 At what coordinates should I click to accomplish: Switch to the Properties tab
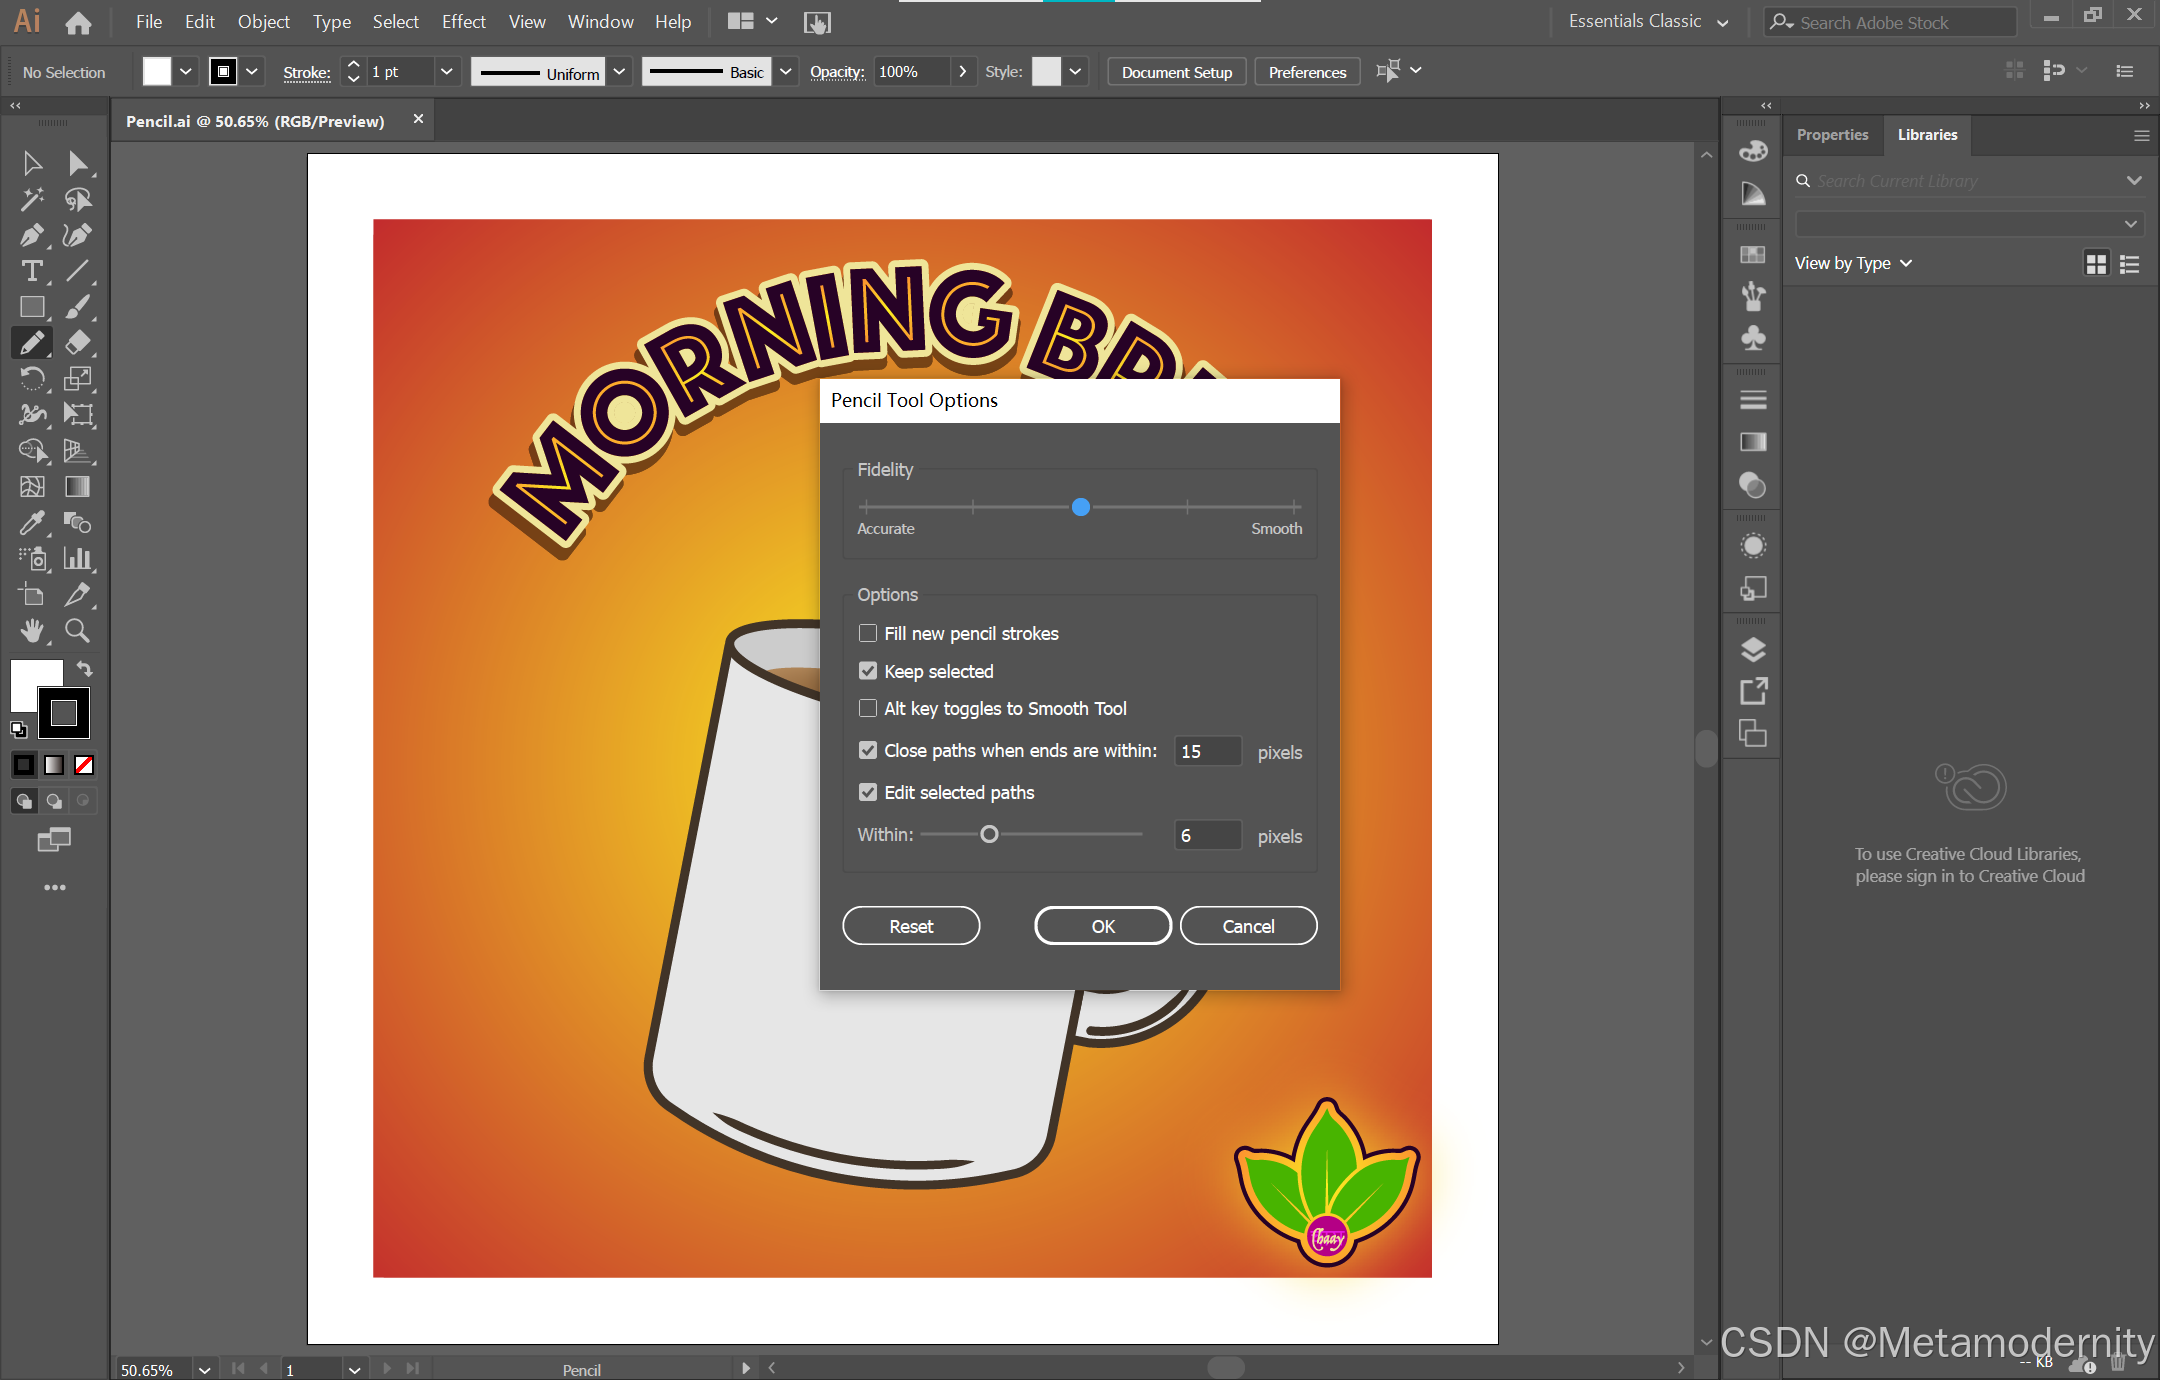click(1832, 135)
